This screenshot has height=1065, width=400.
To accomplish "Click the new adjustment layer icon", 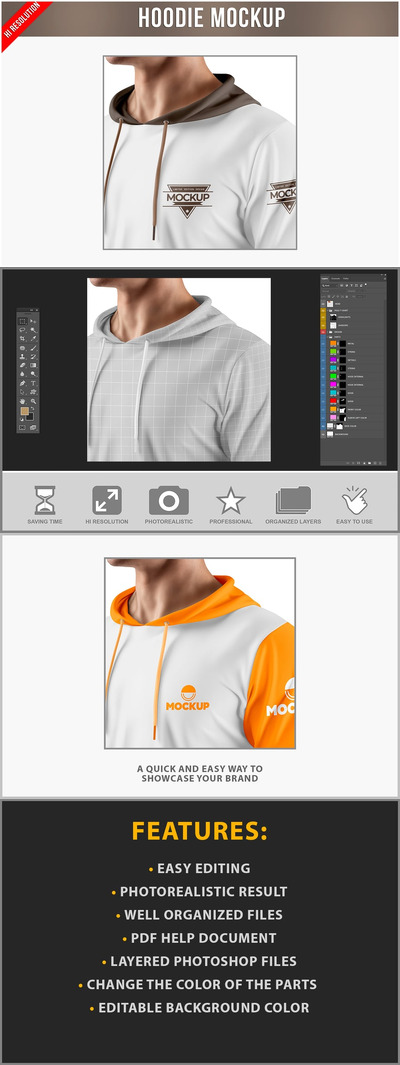I will (x=364, y=463).
